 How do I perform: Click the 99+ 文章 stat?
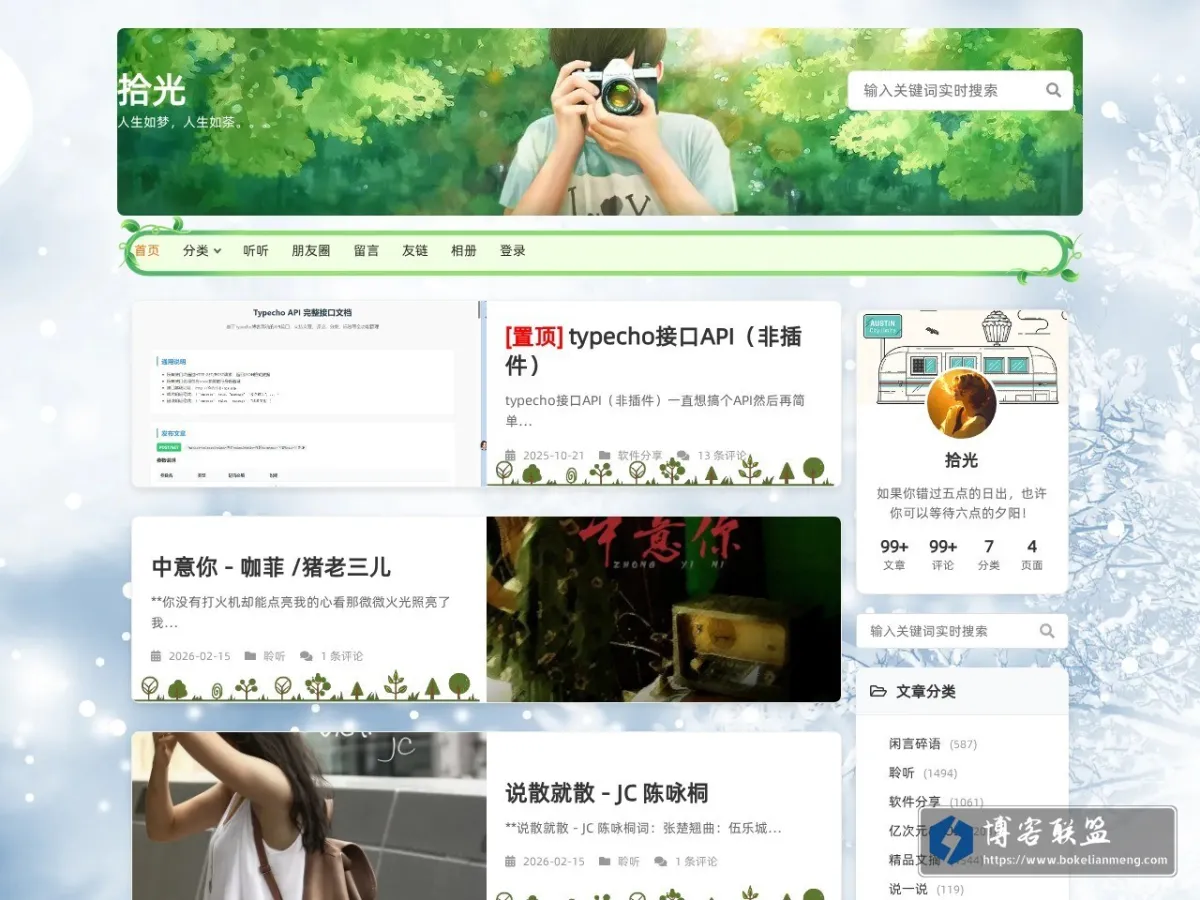894,555
